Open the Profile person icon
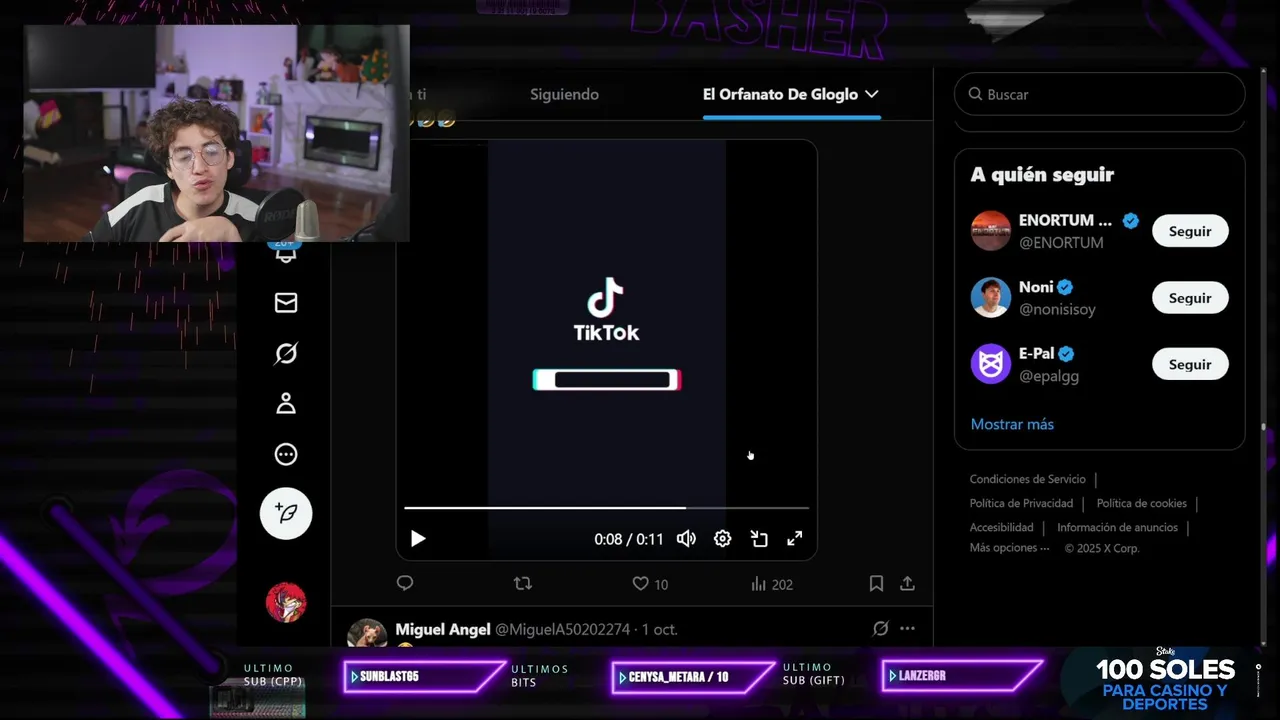1280x720 pixels. tap(286, 404)
